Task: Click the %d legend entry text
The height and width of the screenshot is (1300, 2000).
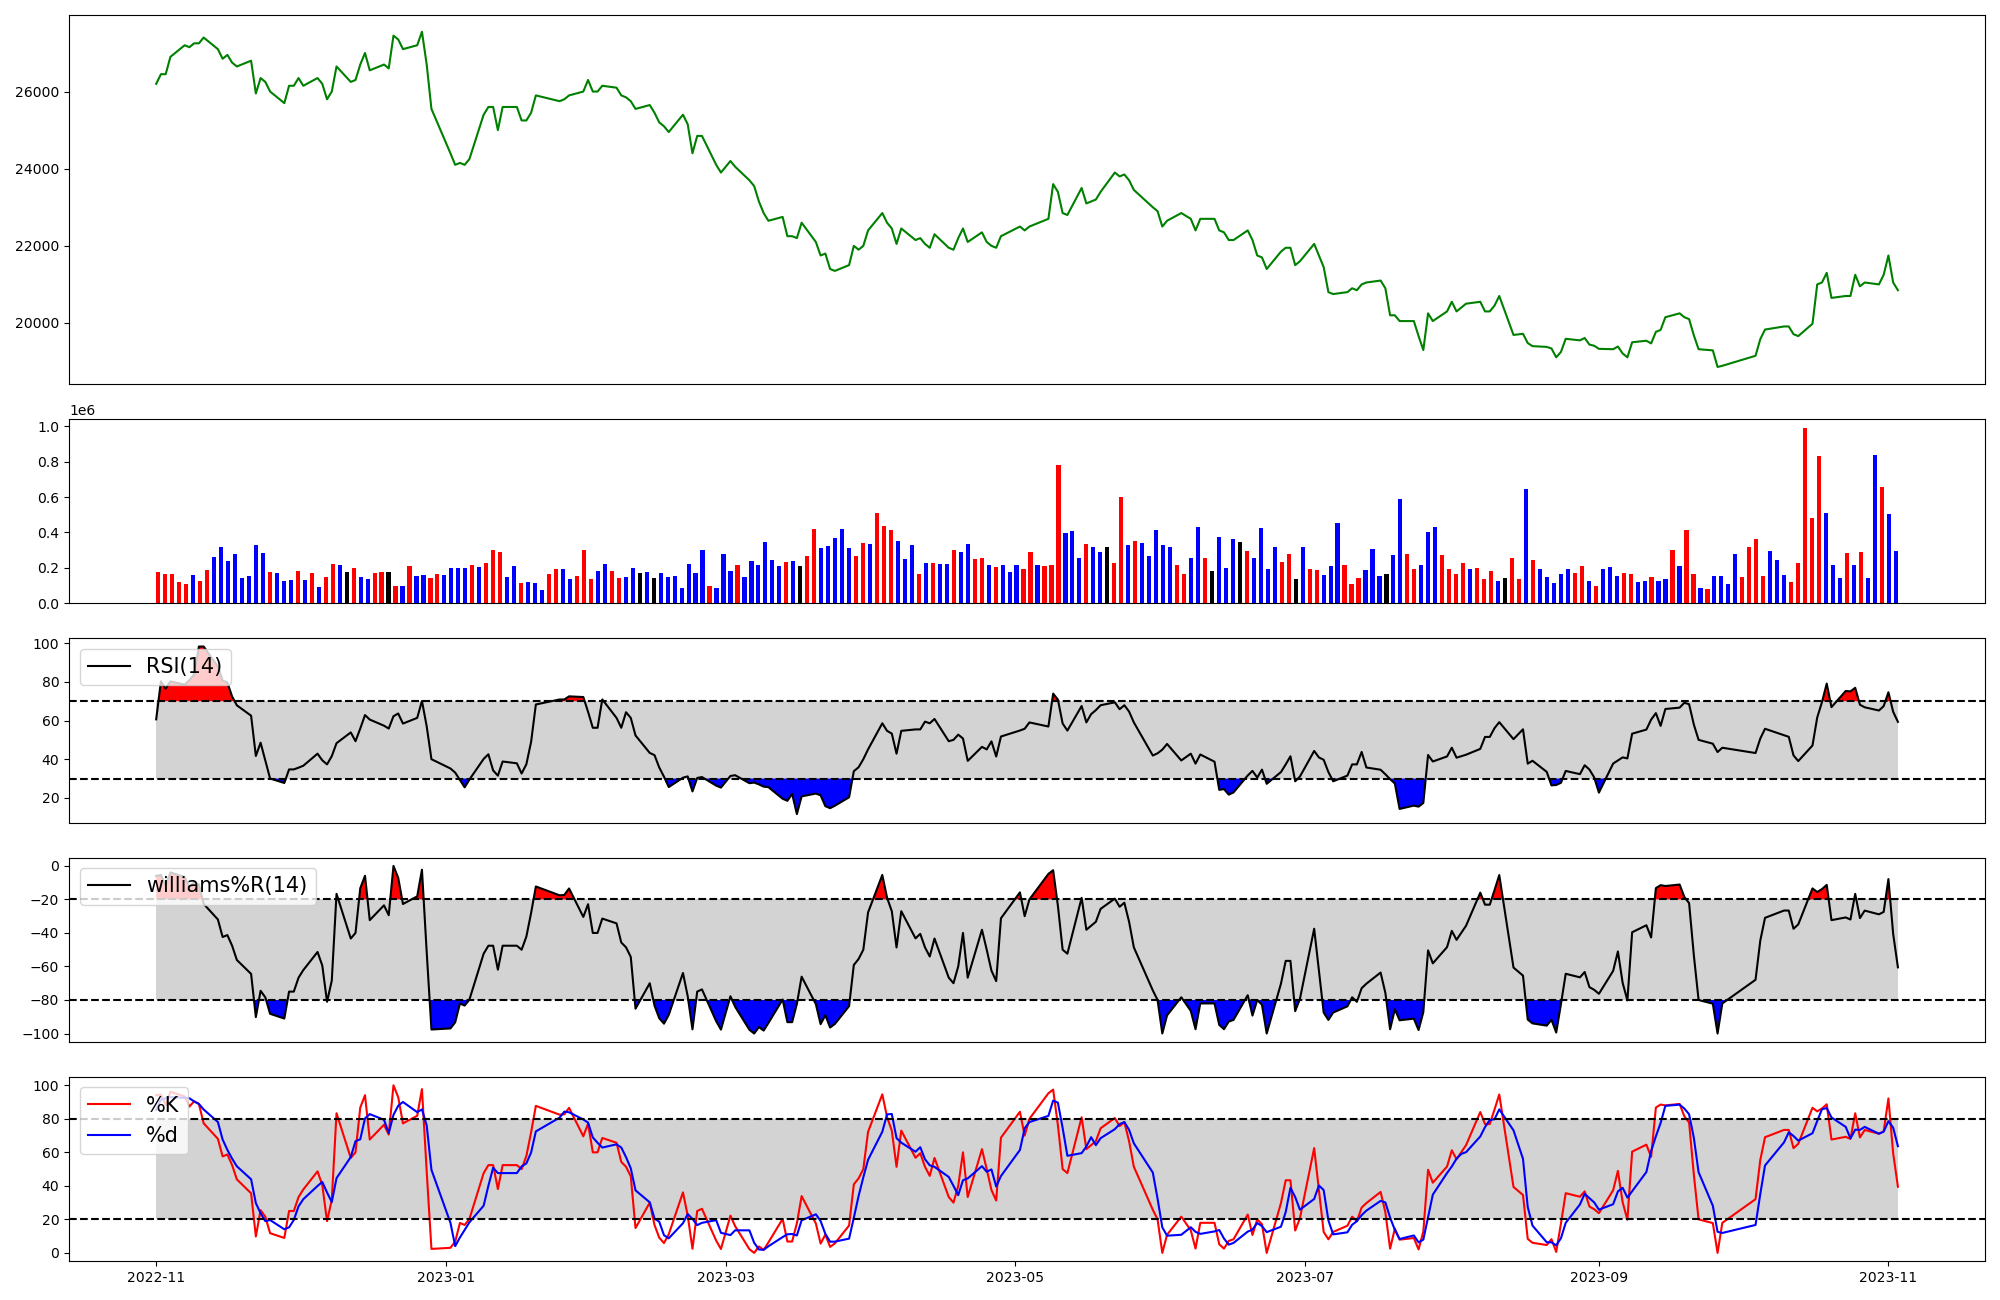Action: 163,1135
